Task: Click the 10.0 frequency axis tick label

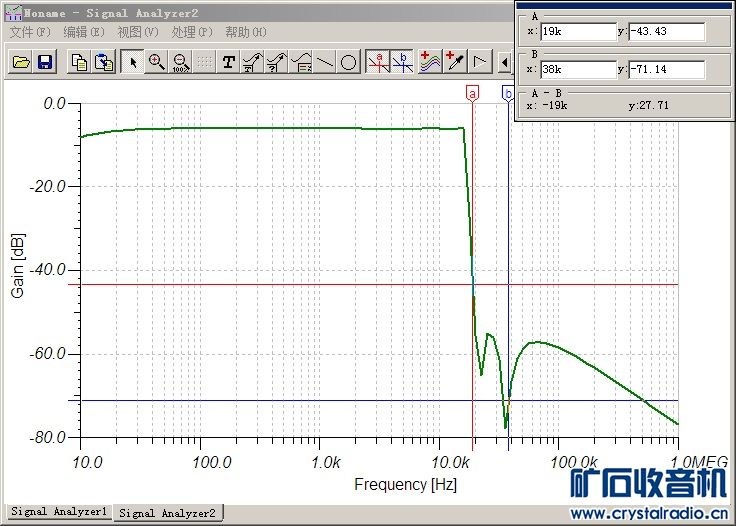Action: [87, 462]
